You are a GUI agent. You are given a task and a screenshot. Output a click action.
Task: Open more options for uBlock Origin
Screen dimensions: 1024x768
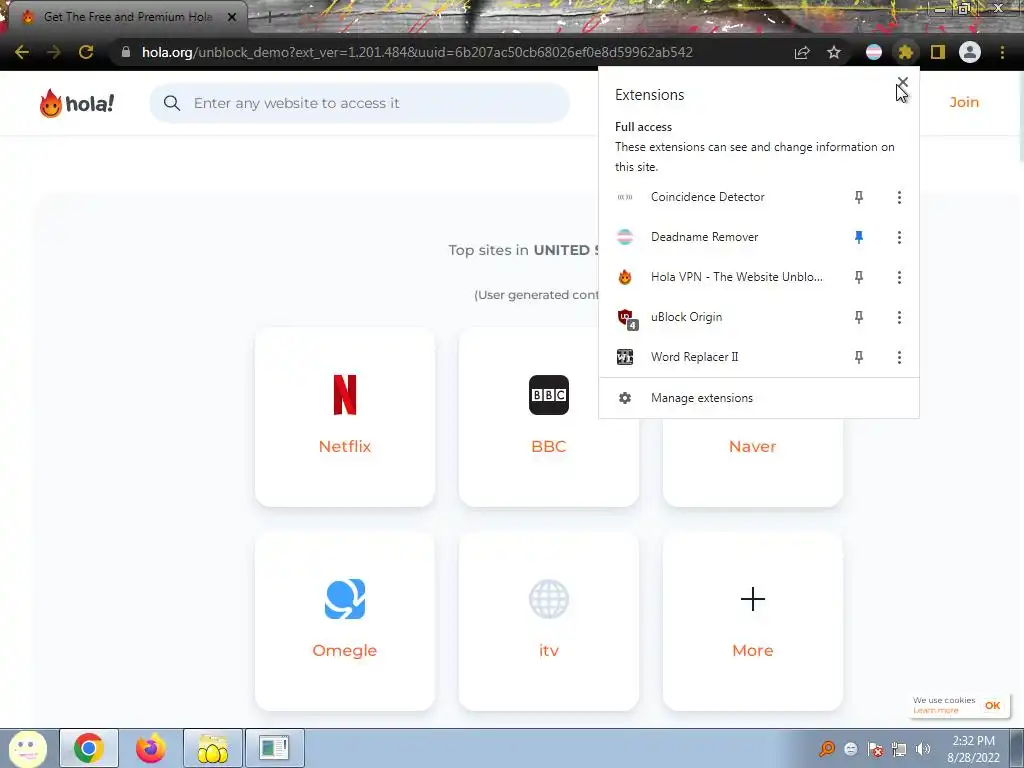(899, 317)
